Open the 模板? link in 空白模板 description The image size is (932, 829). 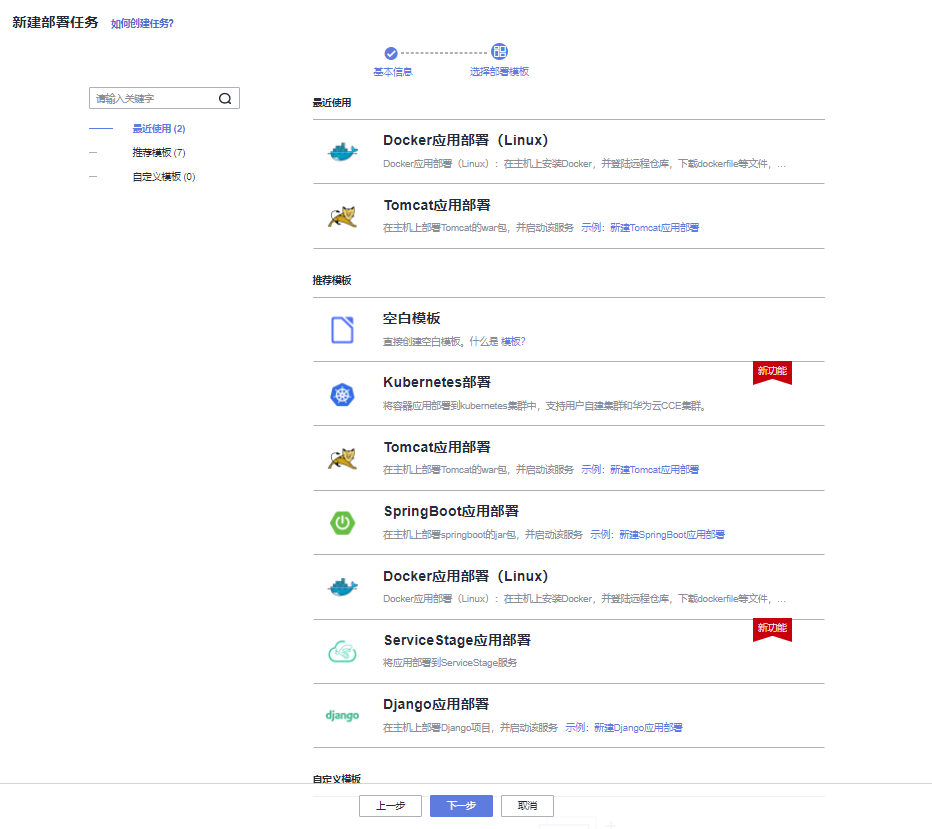[x=513, y=341]
